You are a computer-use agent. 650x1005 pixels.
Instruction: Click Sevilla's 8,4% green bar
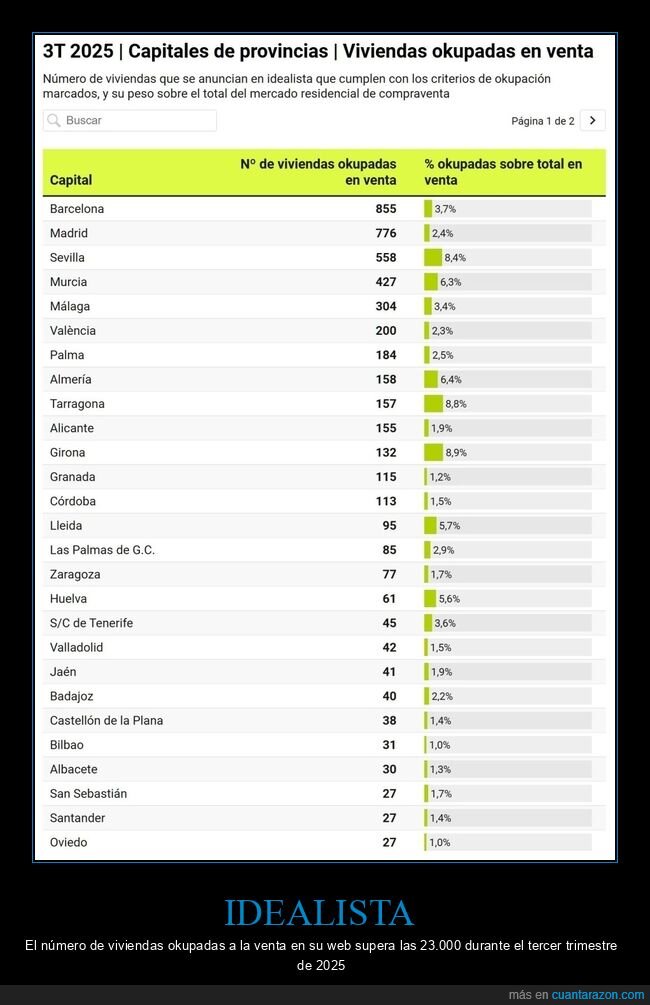pos(433,257)
